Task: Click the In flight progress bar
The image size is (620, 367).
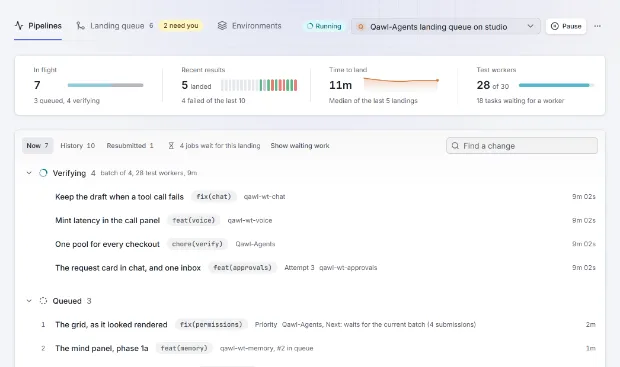Action: point(106,85)
